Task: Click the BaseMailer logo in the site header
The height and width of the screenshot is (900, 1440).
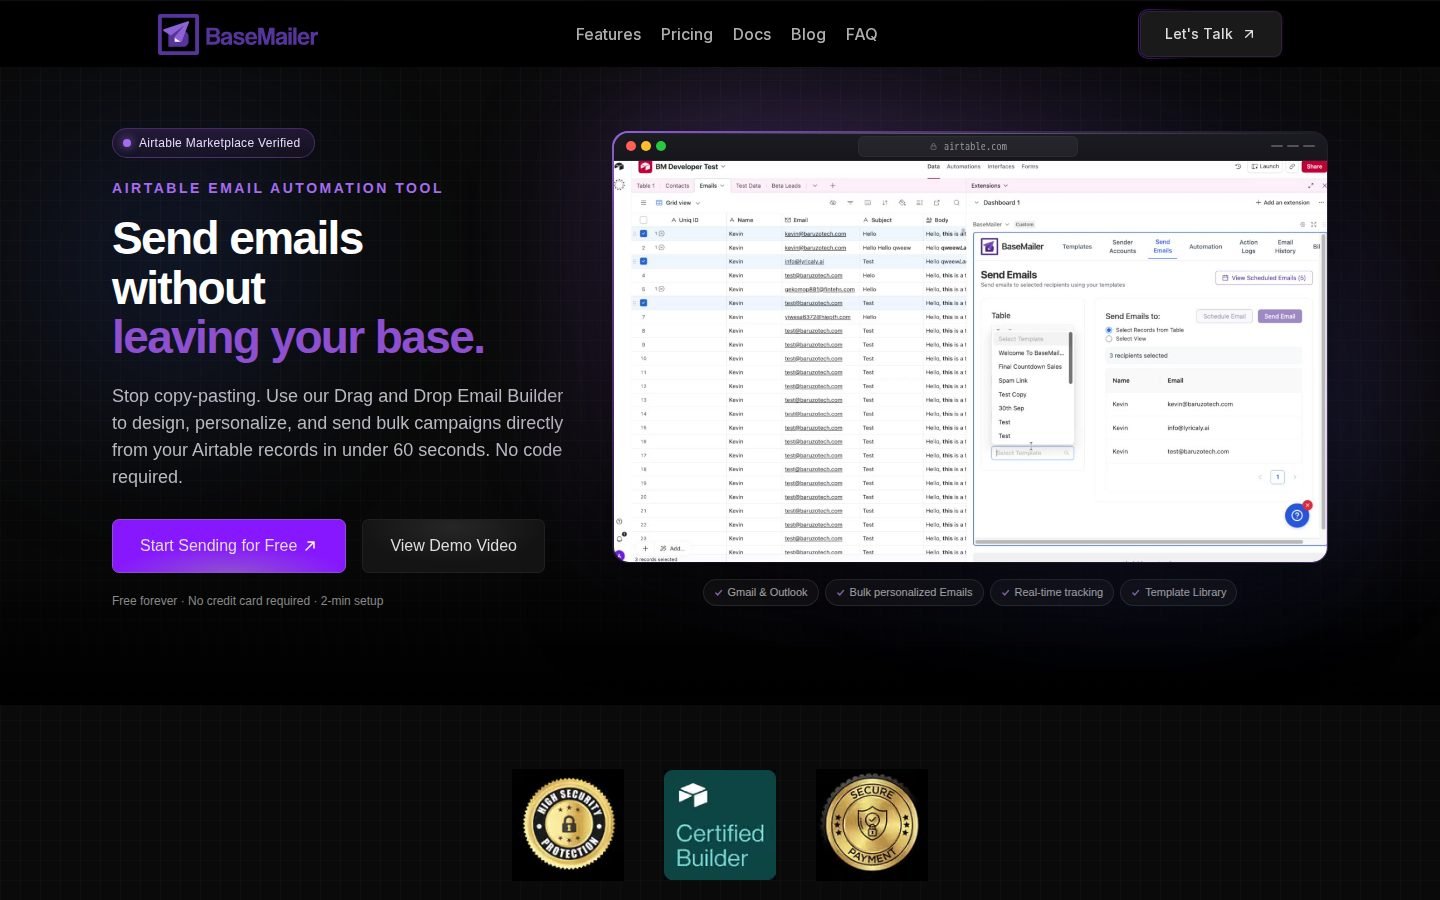Action: (x=238, y=35)
